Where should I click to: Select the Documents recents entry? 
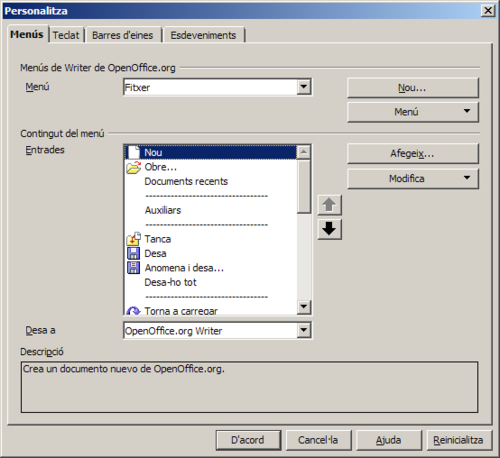tap(211, 181)
